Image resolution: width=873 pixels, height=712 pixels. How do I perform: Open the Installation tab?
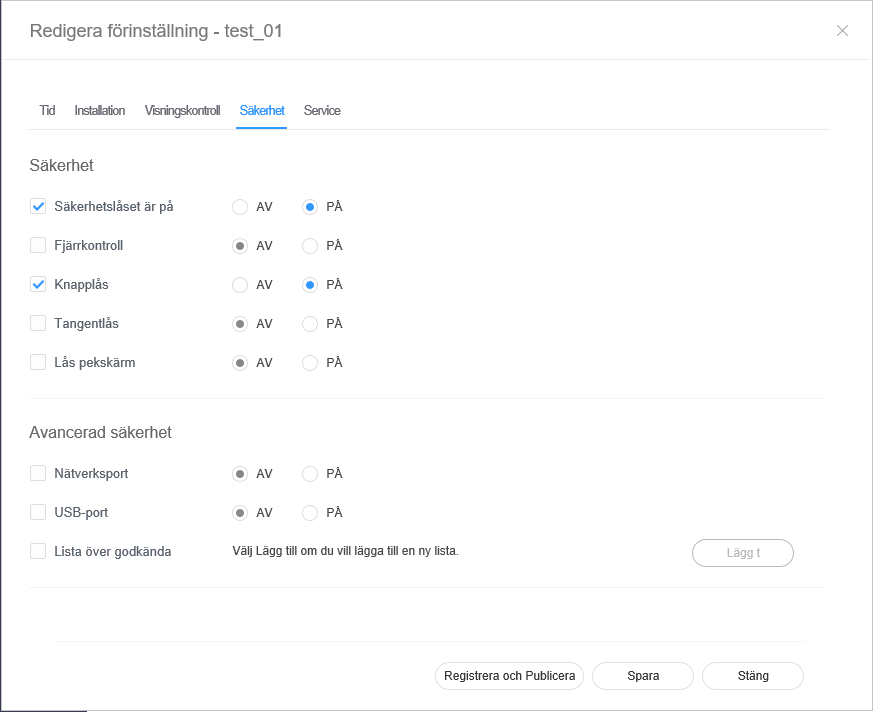[x=100, y=111]
